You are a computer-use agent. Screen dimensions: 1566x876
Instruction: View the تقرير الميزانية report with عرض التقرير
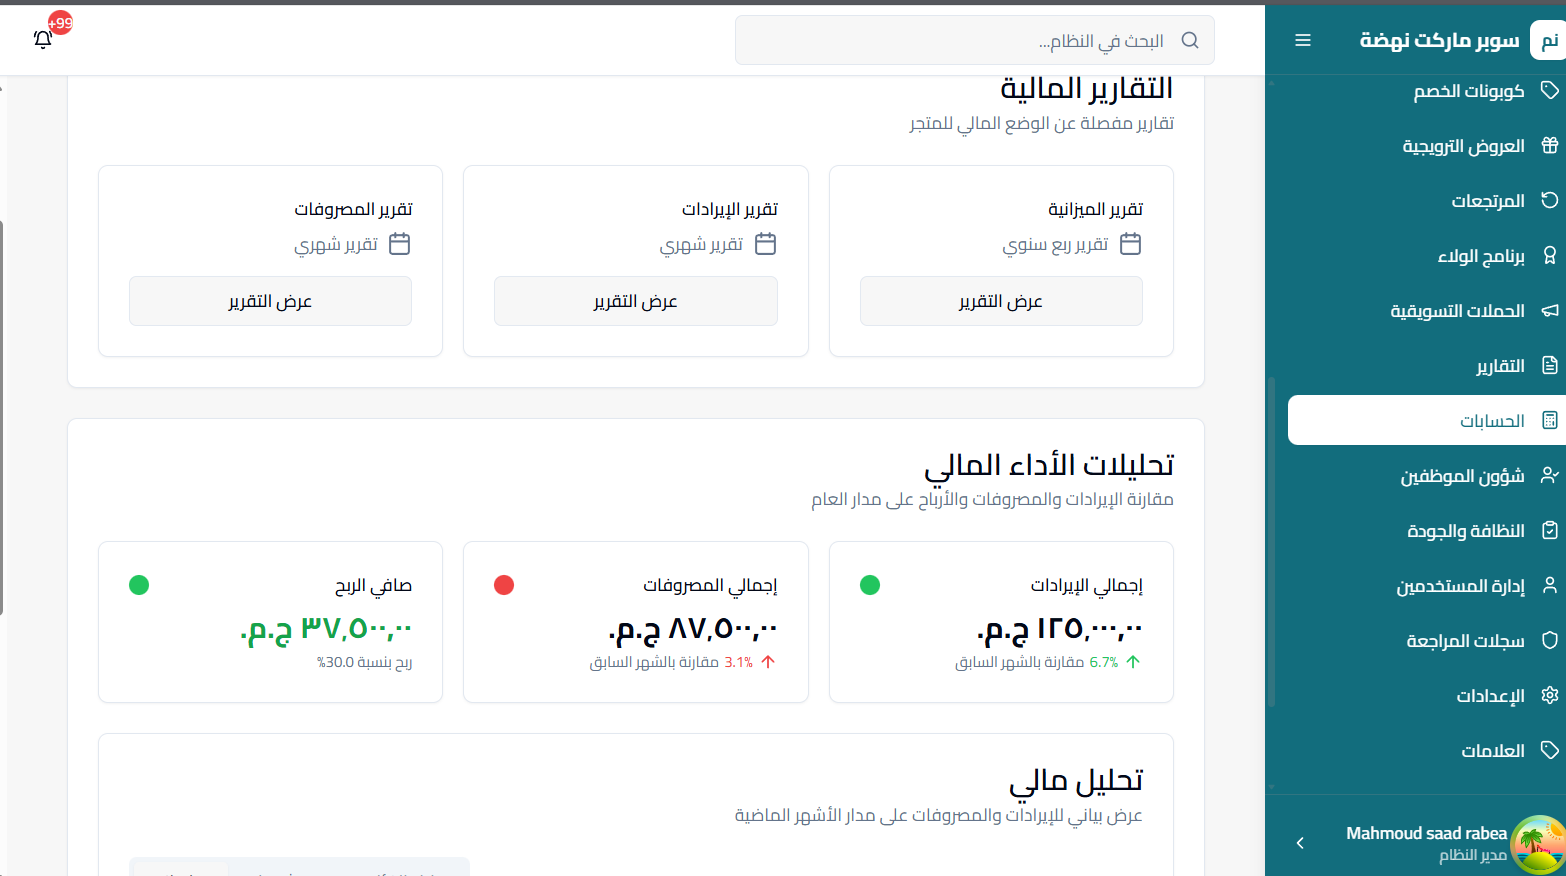(x=1001, y=301)
